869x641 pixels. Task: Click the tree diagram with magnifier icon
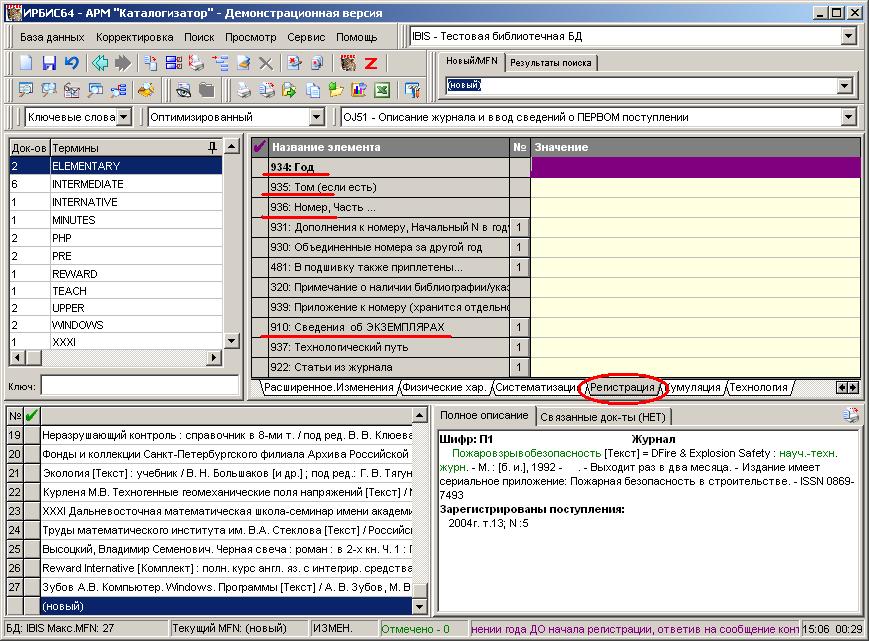pyautogui.click(x=118, y=90)
